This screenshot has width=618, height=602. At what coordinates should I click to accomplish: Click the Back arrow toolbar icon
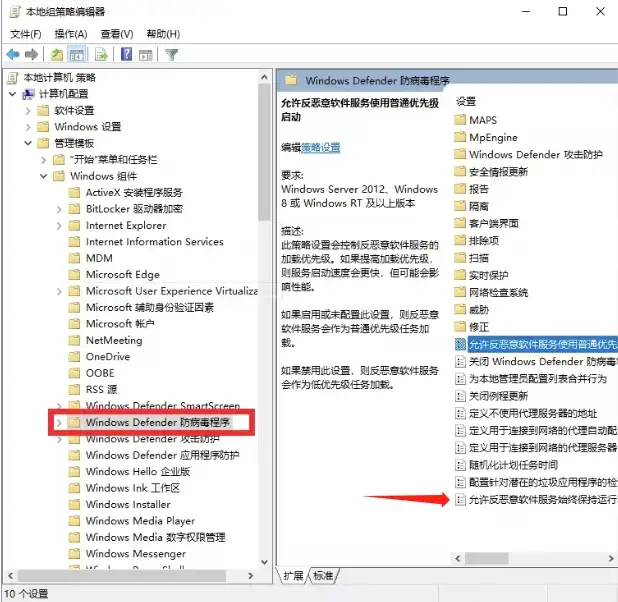[x=13, y=54]
